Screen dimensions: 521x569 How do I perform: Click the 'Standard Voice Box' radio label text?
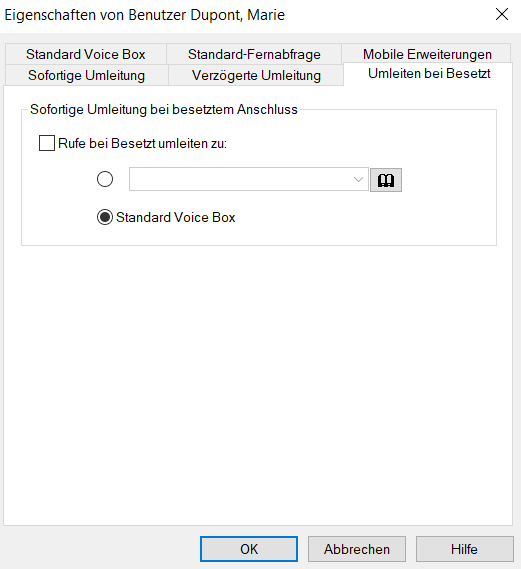click(x=176, y=217)
